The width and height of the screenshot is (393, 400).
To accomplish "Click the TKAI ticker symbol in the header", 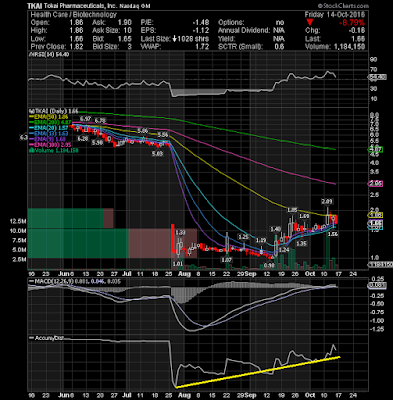I will pos(35,6).
